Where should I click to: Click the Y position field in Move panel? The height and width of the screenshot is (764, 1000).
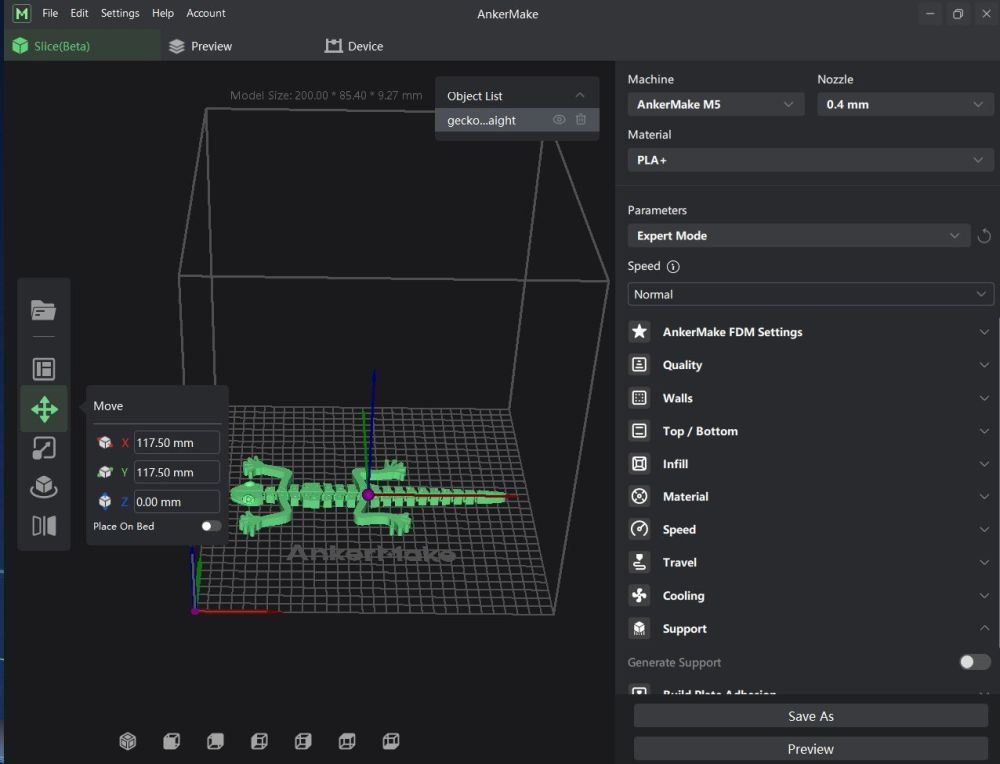pyautogui.click(x=177, y=473)
